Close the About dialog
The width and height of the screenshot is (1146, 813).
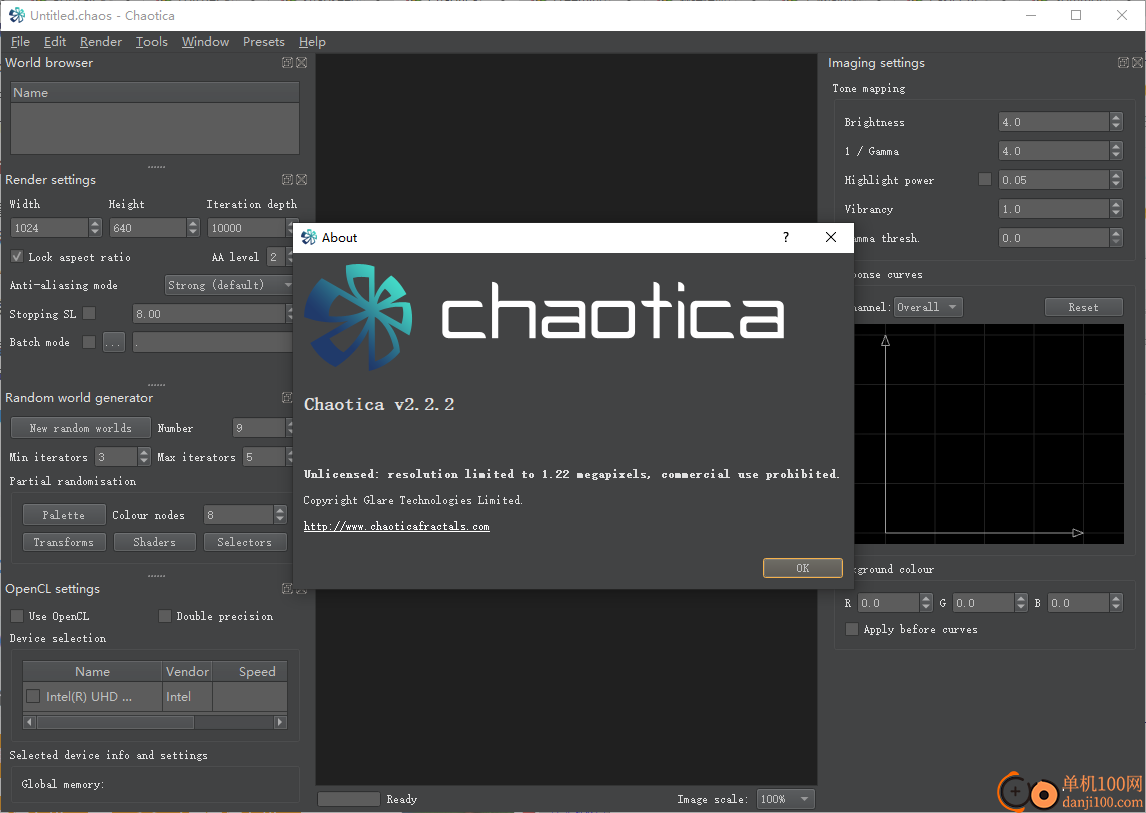[x=831, y=237]
